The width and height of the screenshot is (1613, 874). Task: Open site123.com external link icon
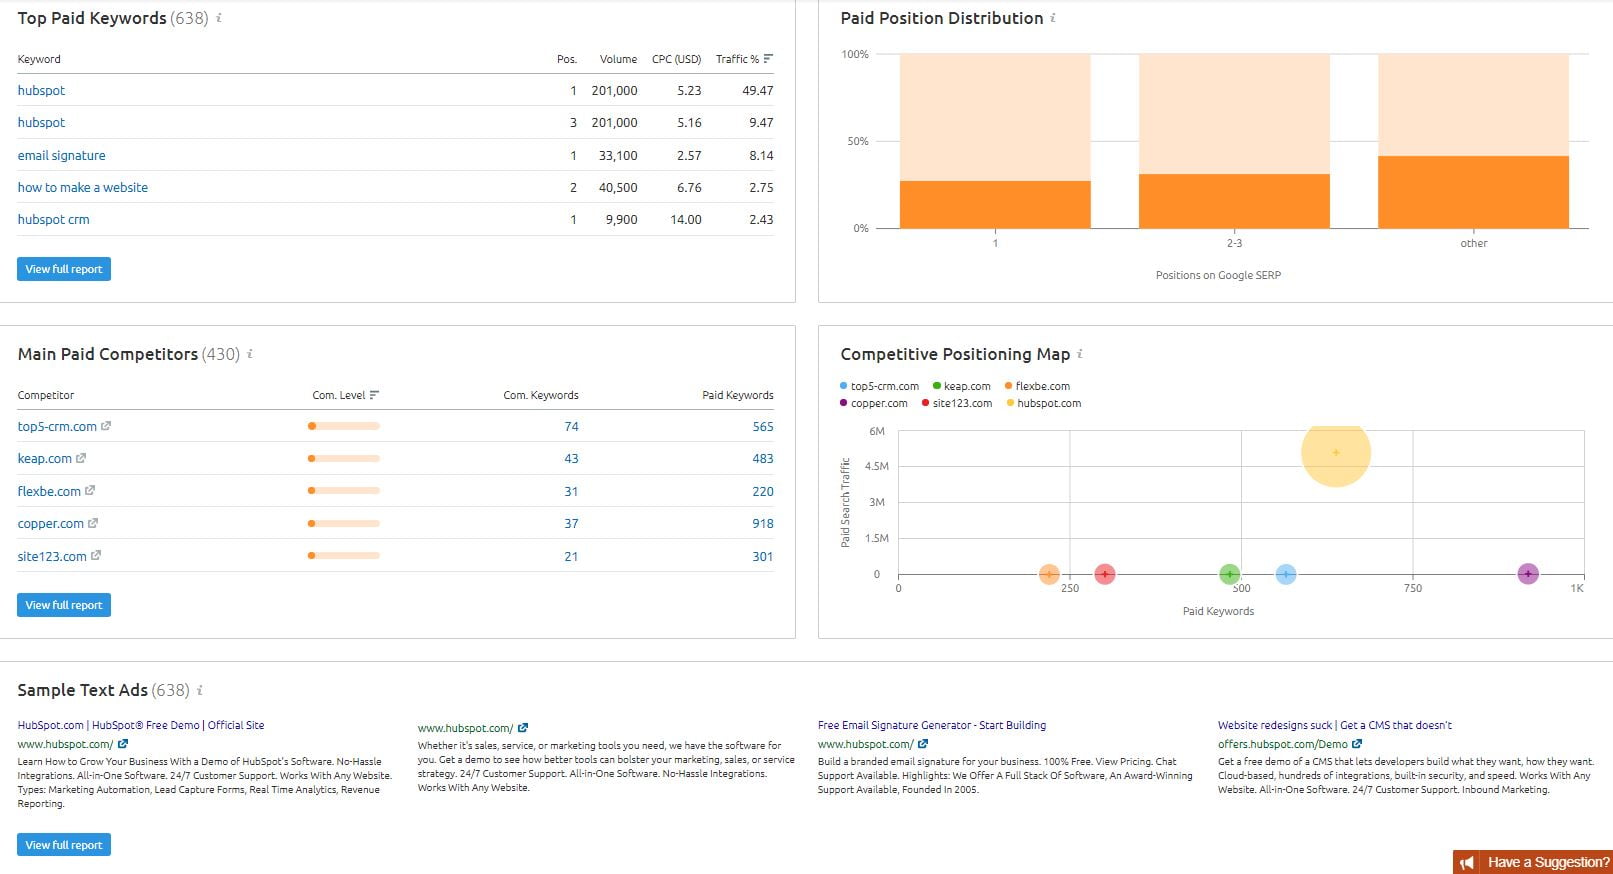coord(96,556)
